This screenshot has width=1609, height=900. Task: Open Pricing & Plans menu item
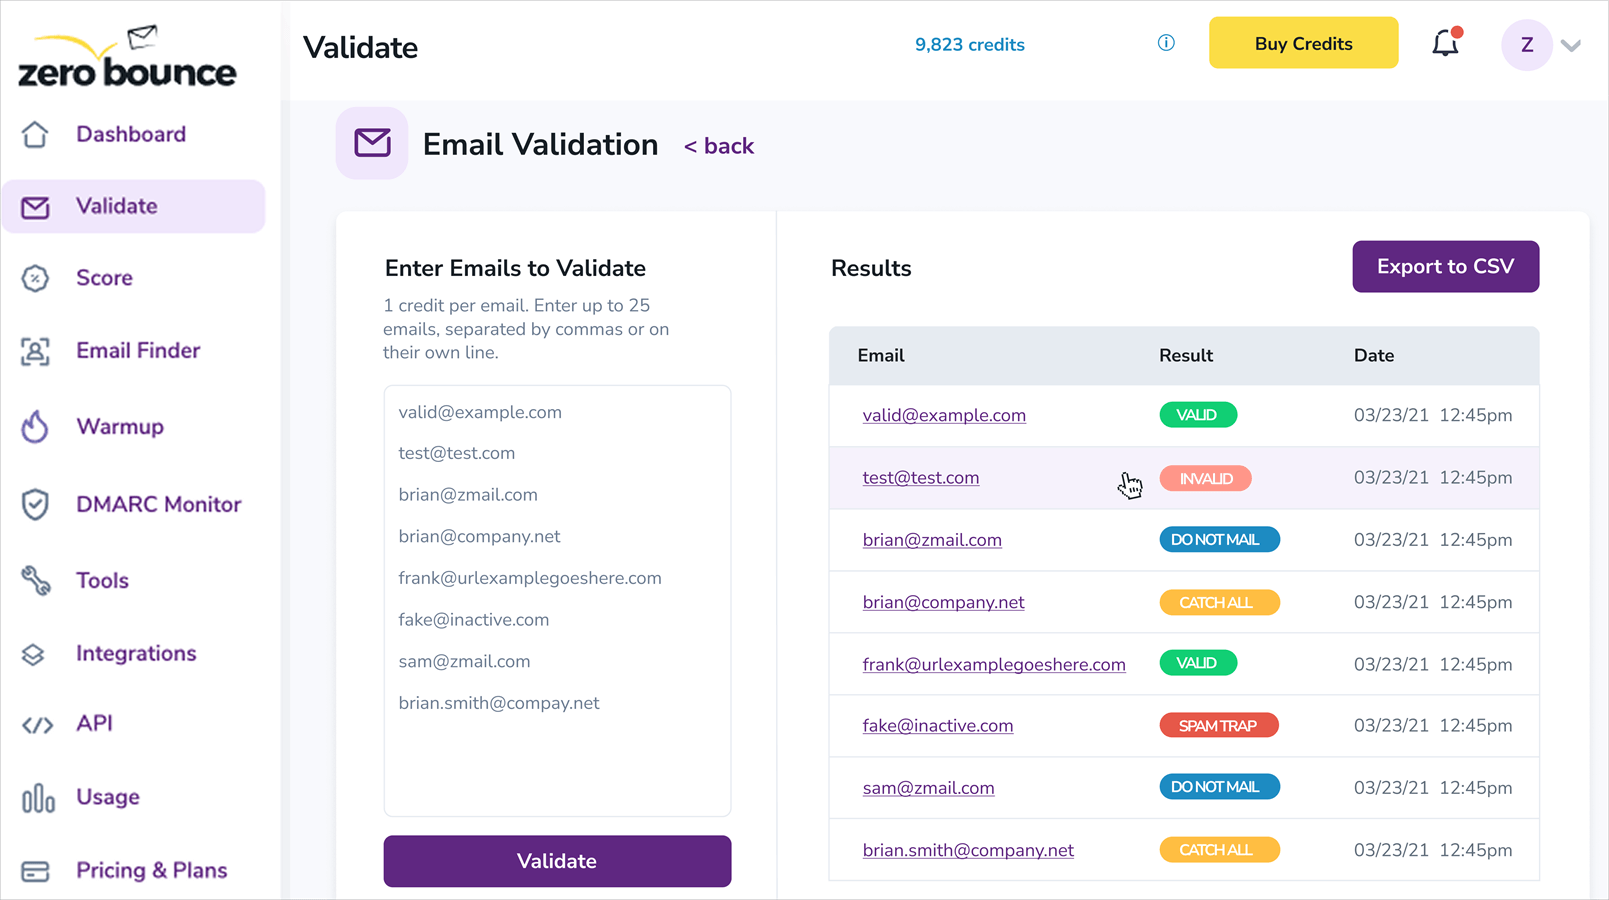(x=151, y=870)
